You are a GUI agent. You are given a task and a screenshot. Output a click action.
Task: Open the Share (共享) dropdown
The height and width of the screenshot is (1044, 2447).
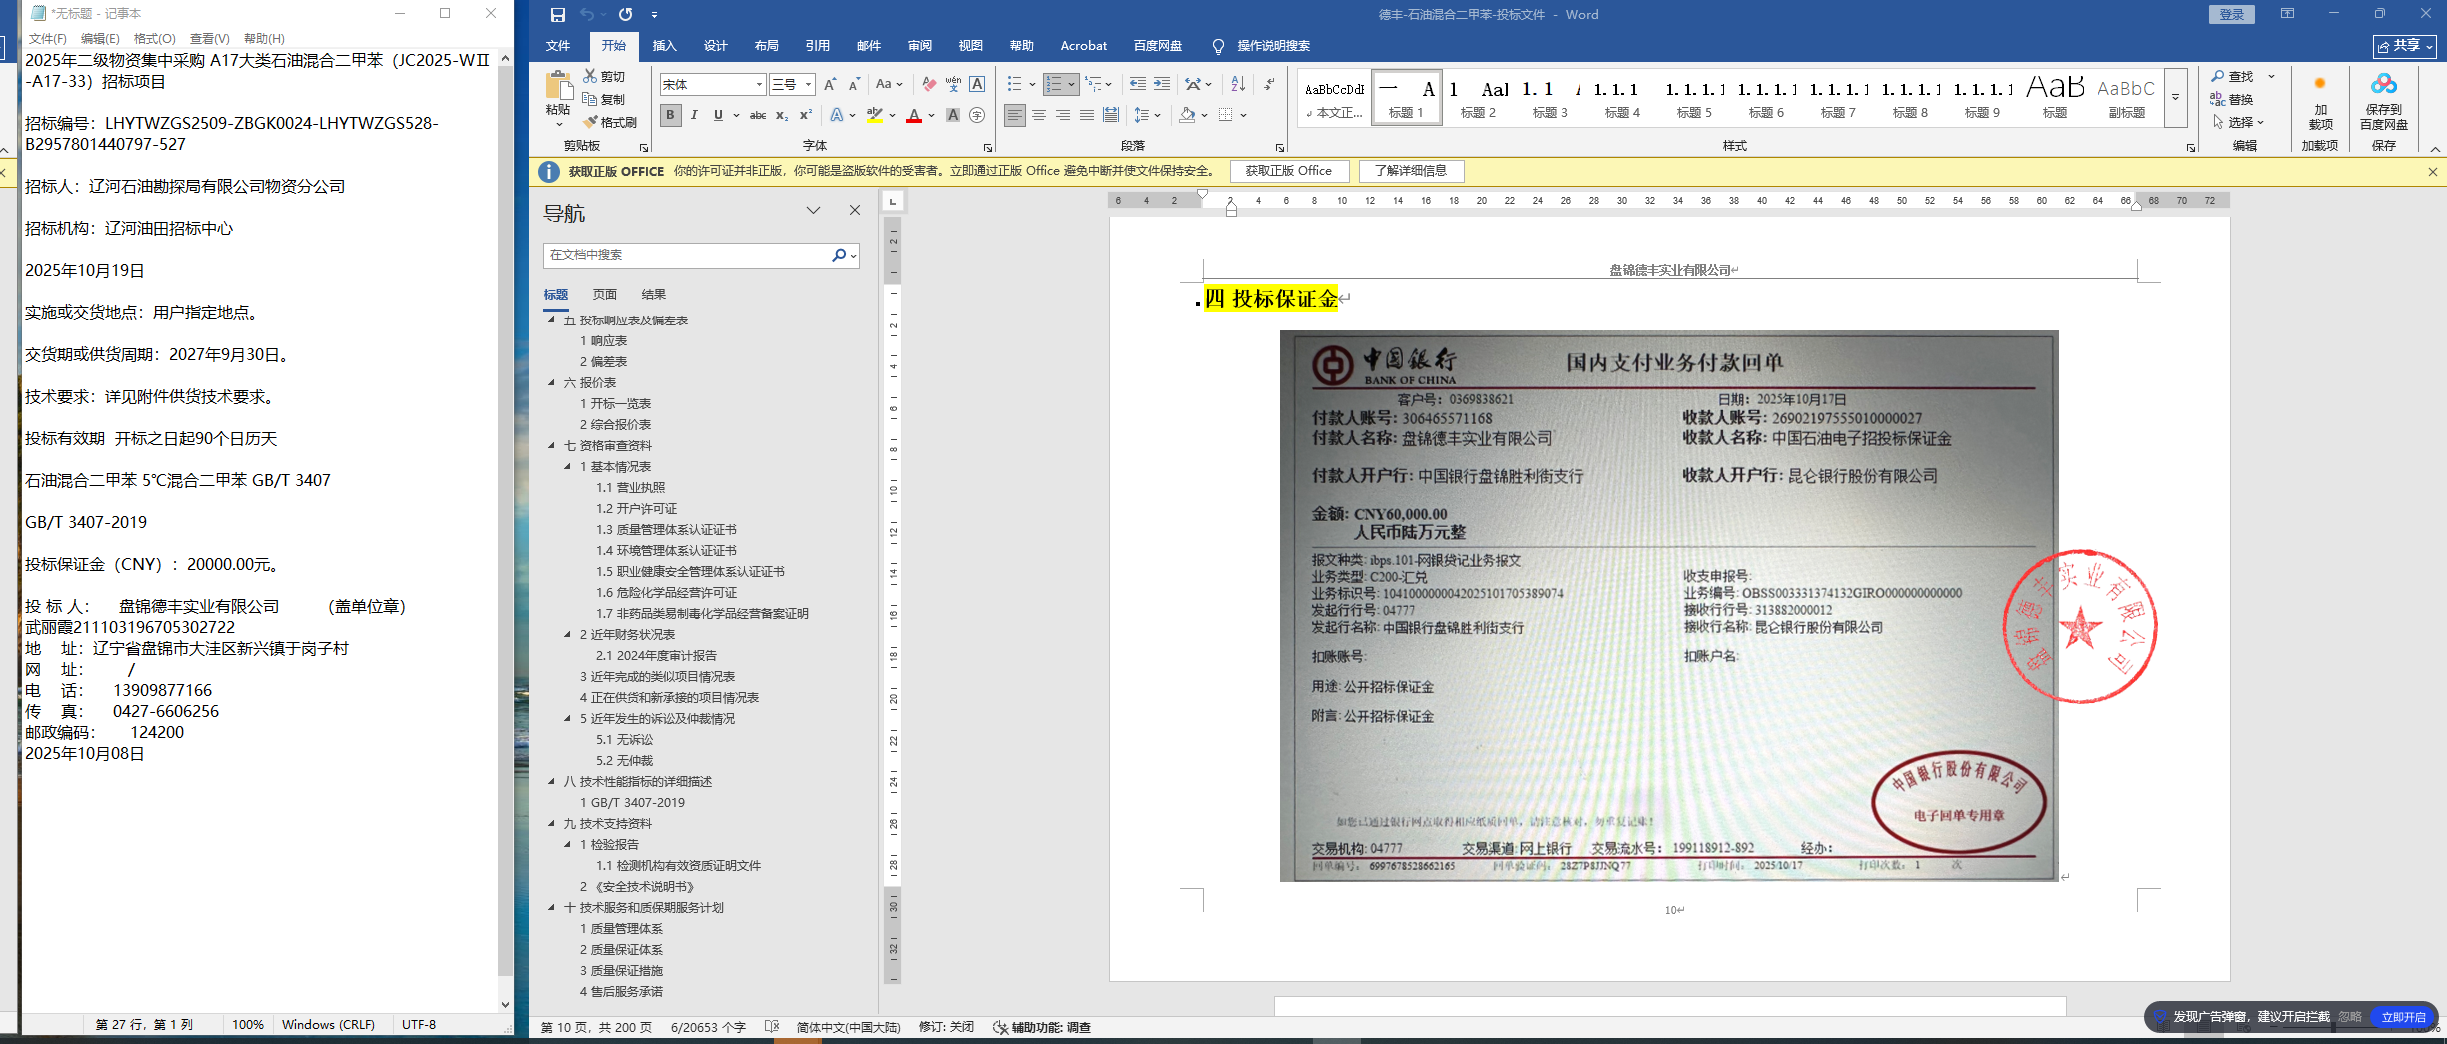point(2405,46)
